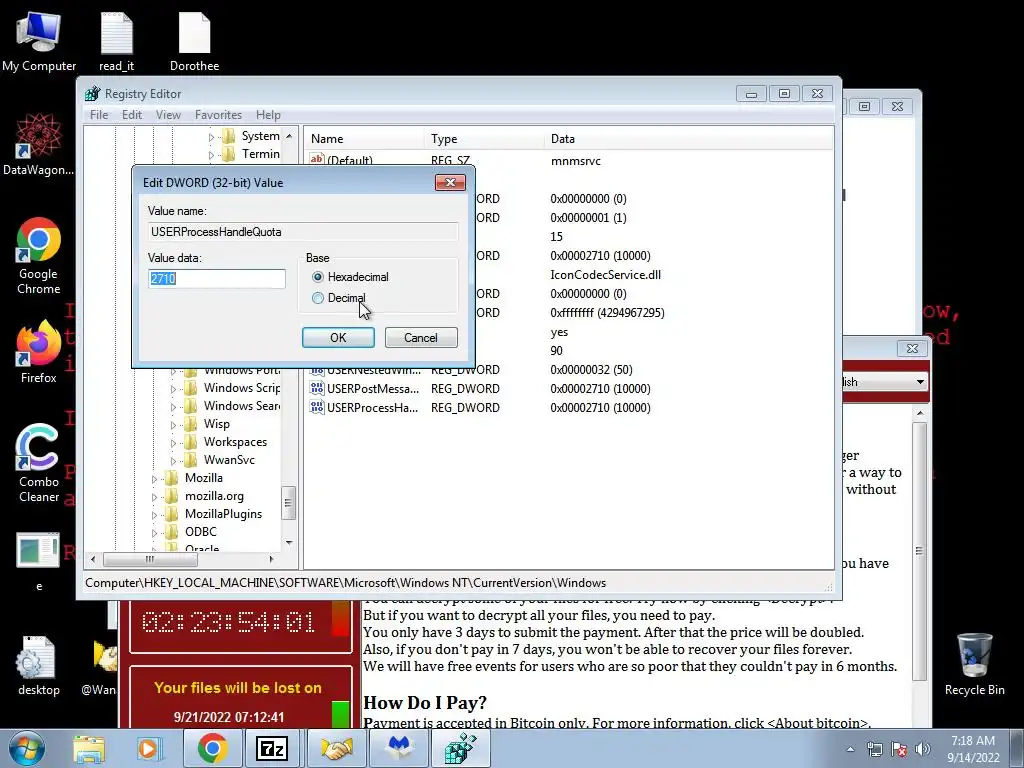1024x768 pixels.
Task: Open Windows Media Player from taskbar
Action: [148, 748]
